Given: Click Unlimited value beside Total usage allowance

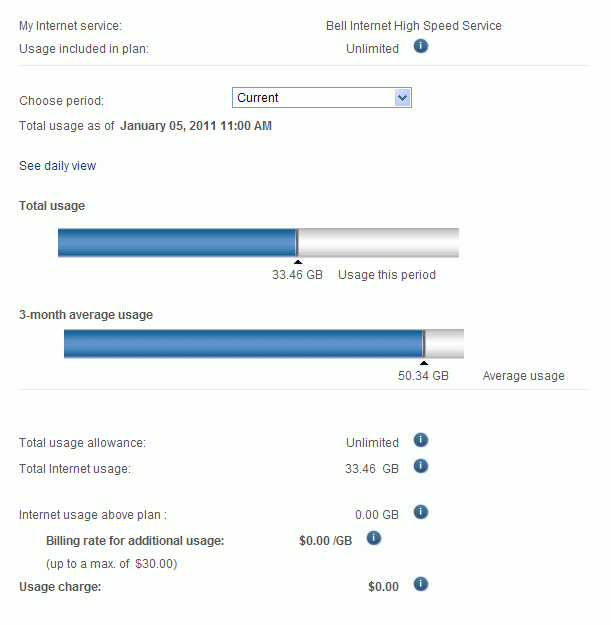Looking at the screenshot, I should [372, 443].
